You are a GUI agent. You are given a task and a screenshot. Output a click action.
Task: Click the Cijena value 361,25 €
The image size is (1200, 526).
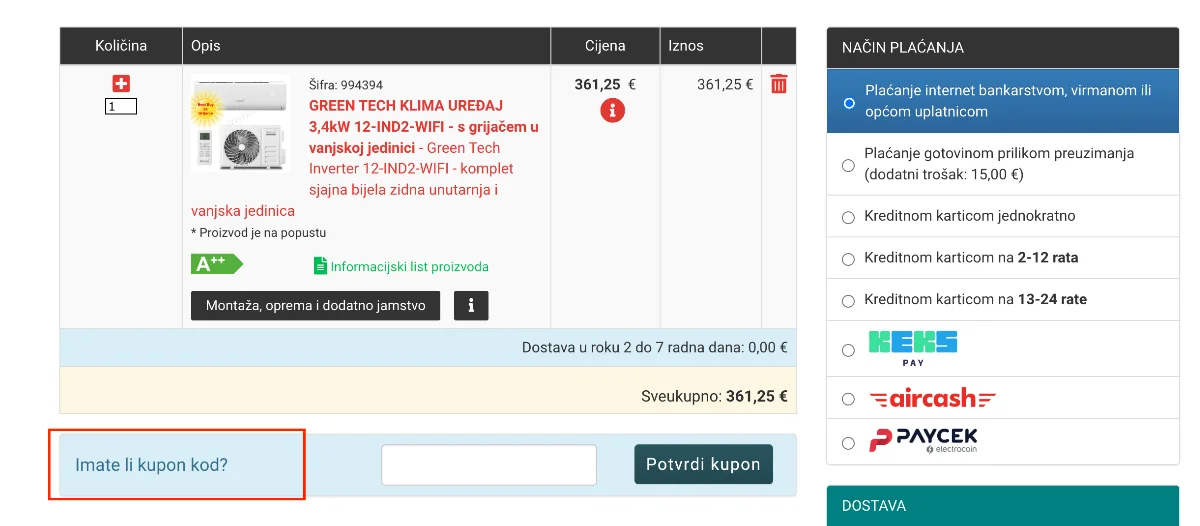coord(605,85)
